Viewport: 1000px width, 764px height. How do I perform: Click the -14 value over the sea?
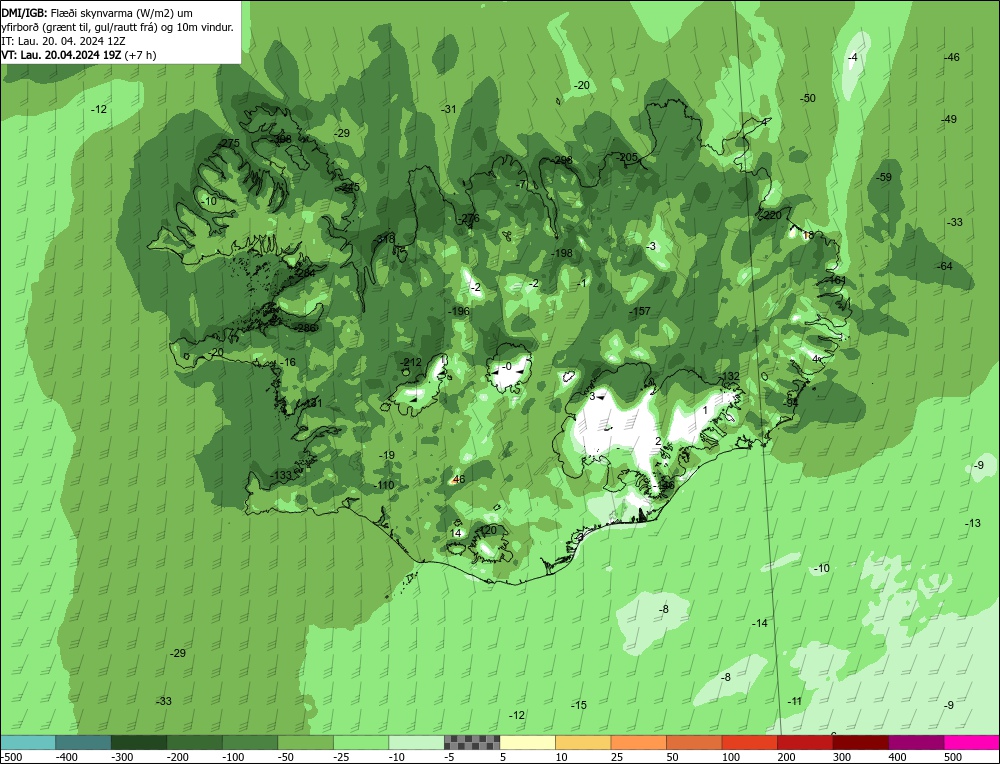click(760, 623)
